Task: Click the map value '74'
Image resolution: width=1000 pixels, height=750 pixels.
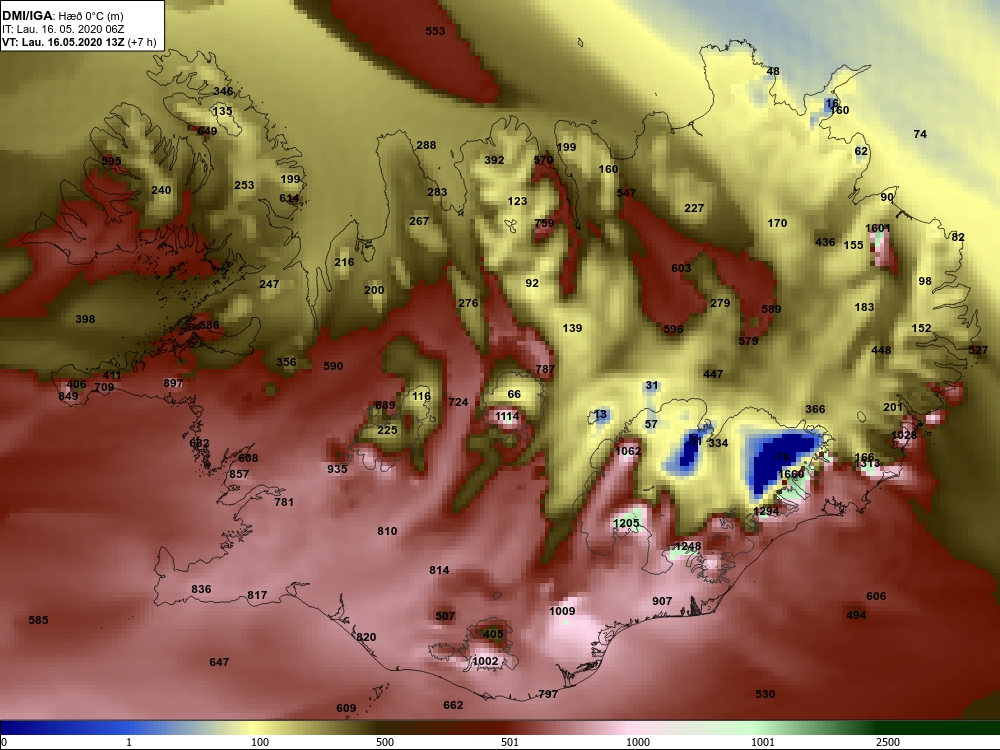Action: pyautogui.click(x=920, y=134)
